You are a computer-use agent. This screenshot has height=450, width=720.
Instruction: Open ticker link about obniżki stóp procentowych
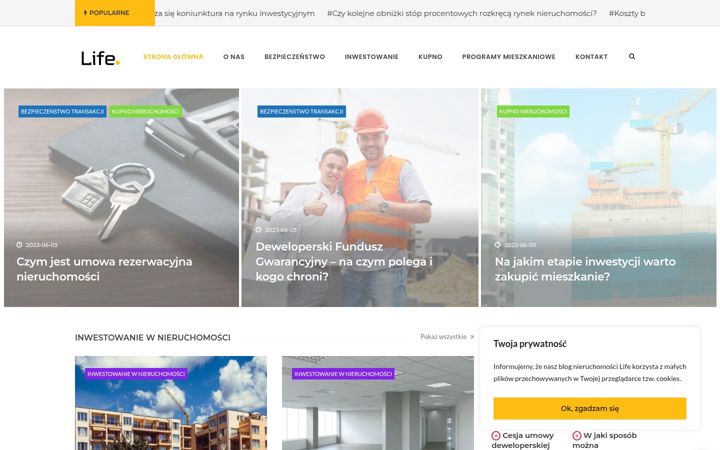click(x=461, y=13)
